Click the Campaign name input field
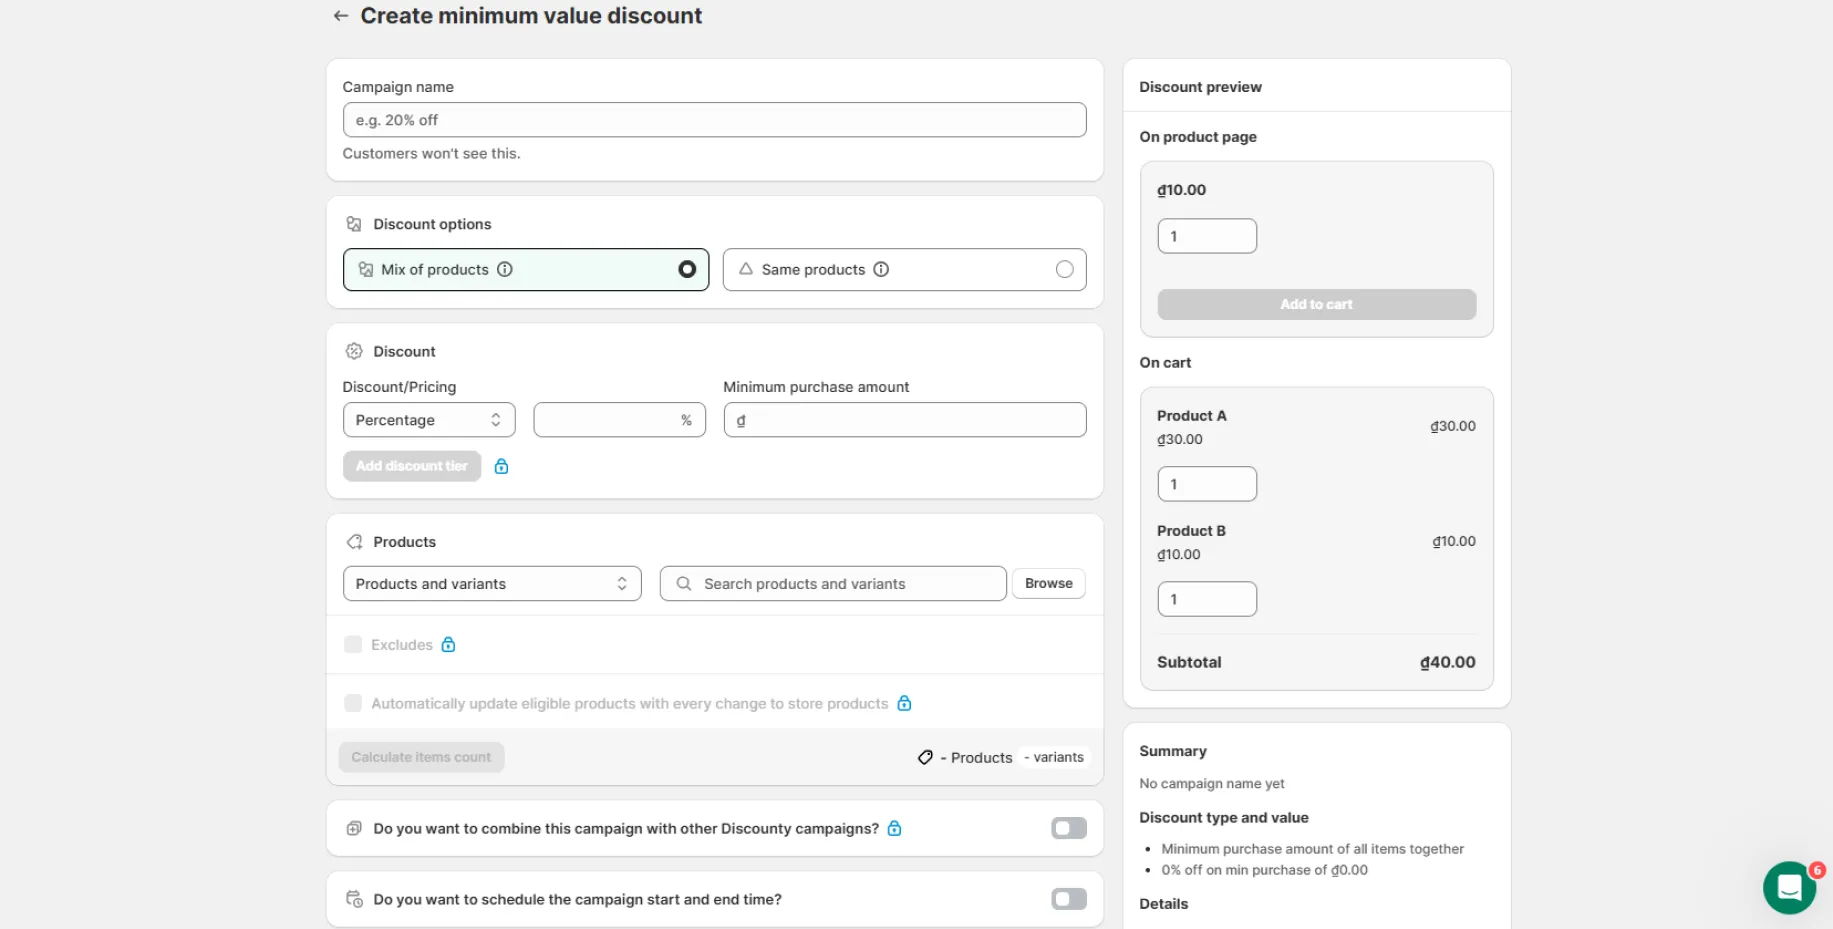1833x929 pixels. click(x=715, y=120)
